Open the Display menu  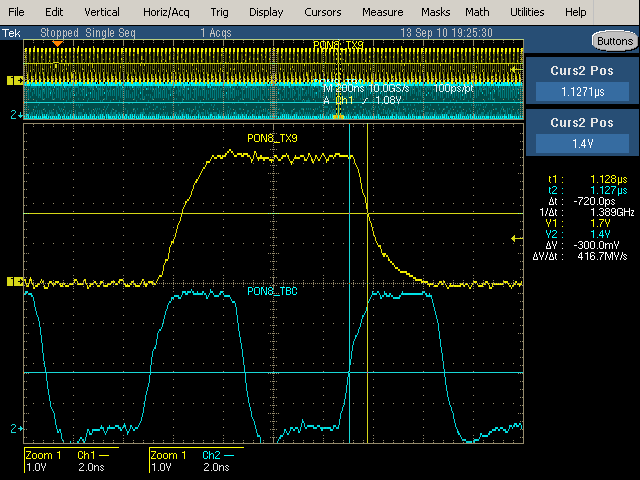coord(266,12)
